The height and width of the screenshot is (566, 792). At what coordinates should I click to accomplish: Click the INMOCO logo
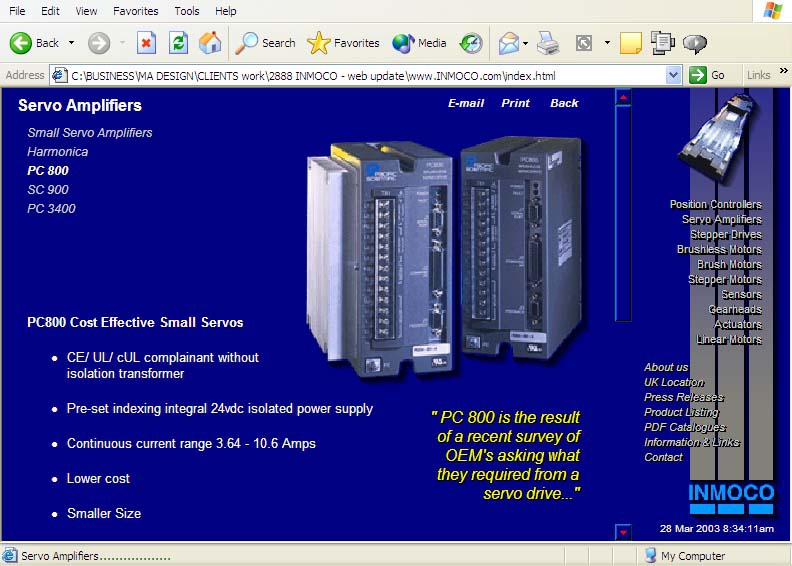[x=731, y=499]
